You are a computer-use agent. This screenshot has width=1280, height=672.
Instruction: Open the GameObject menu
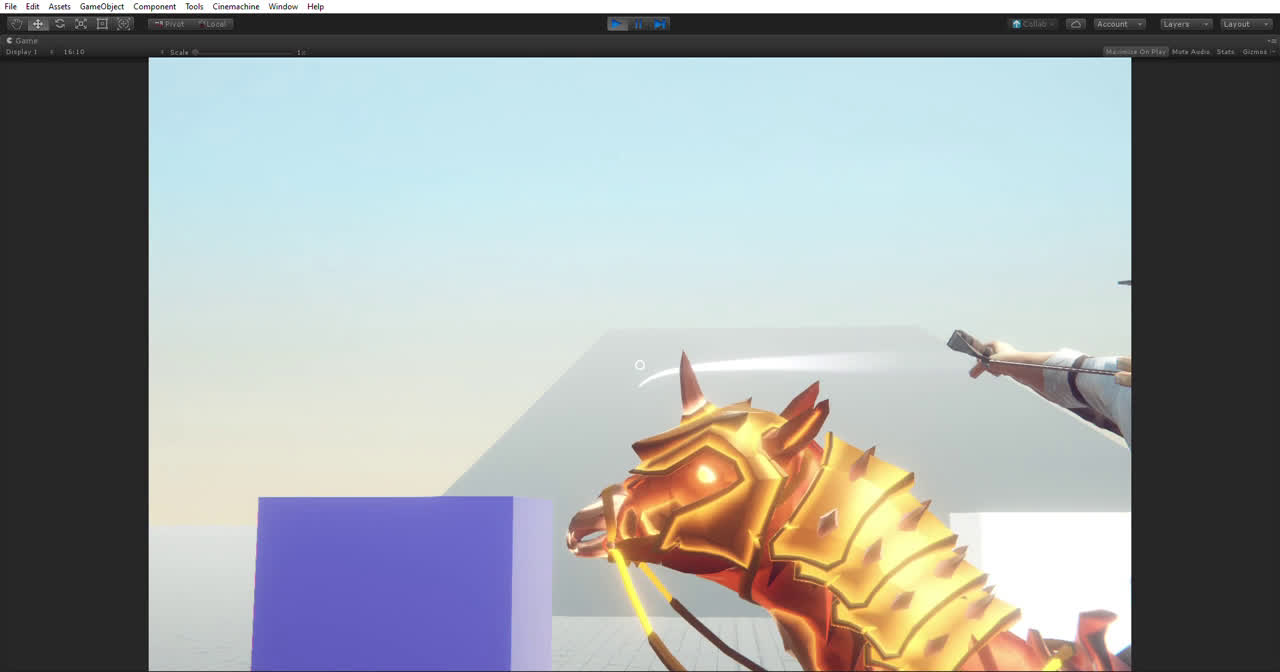pos(102,7)
